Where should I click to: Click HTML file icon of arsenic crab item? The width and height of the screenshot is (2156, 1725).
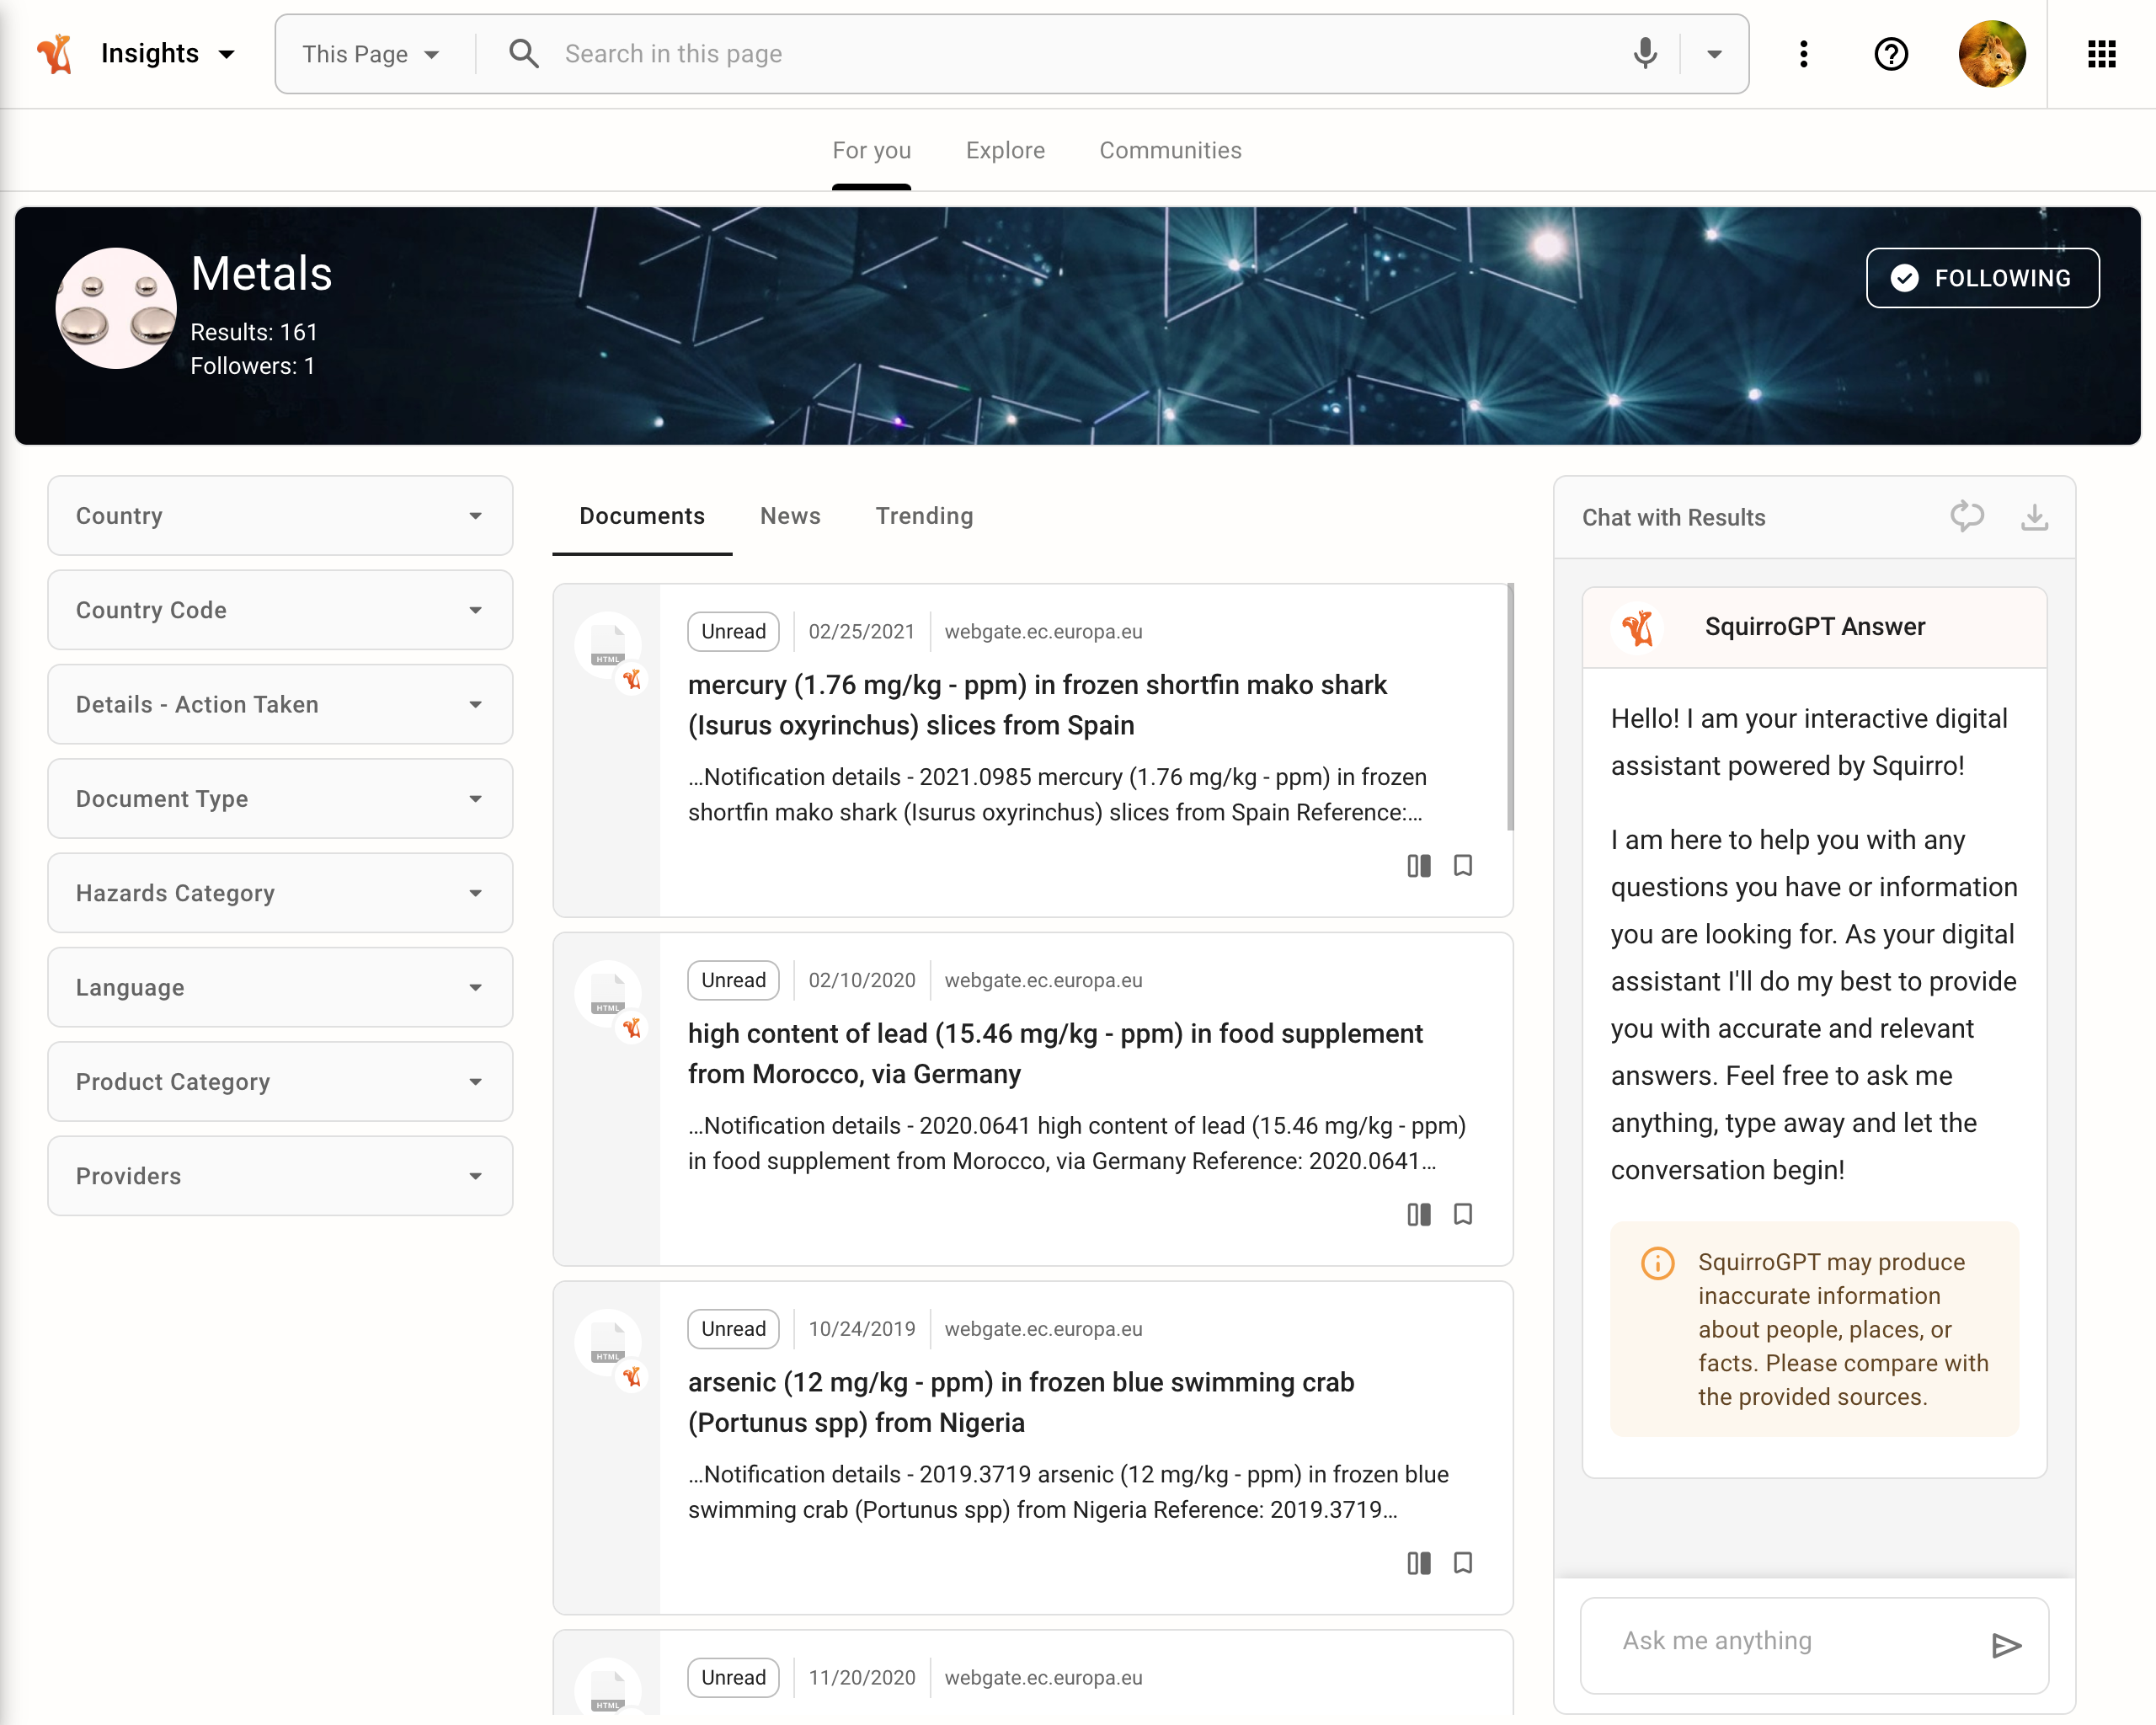(x=608, y=1344)
